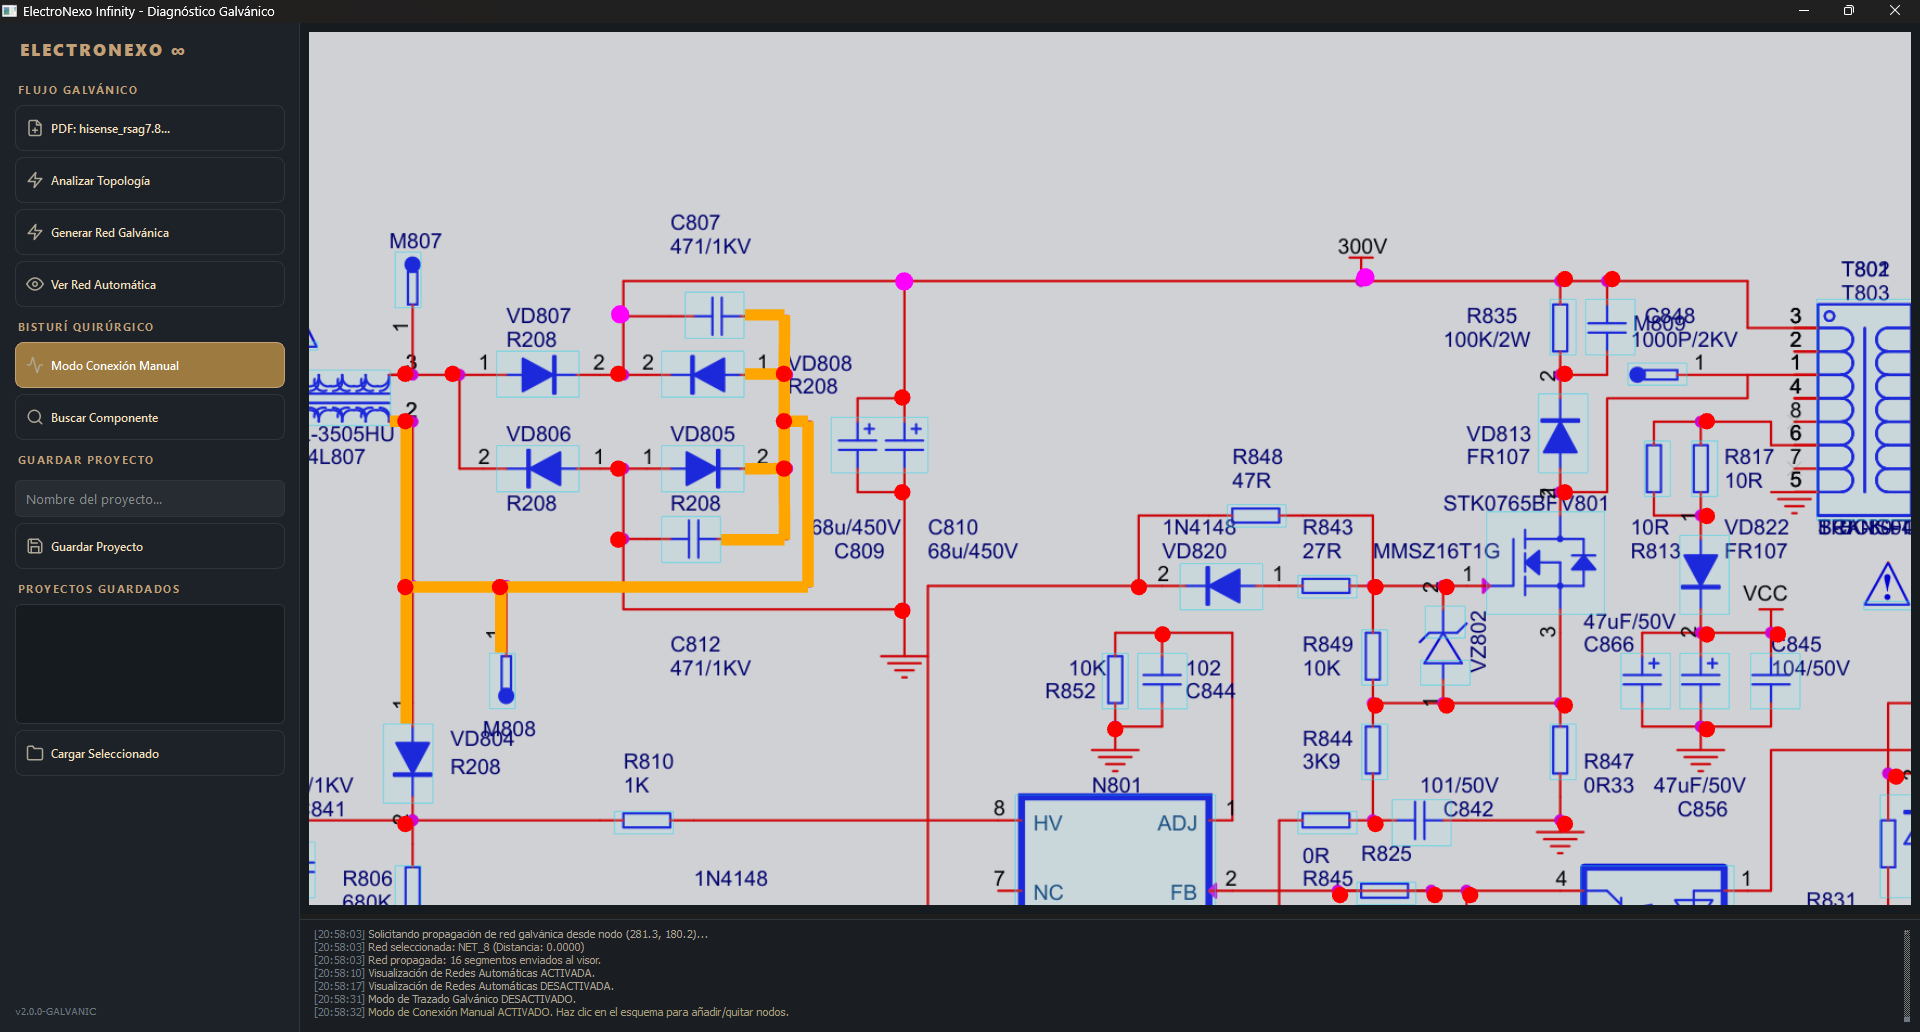
Task: Click the N801 FB pin label
Action: click(1183, 892)
